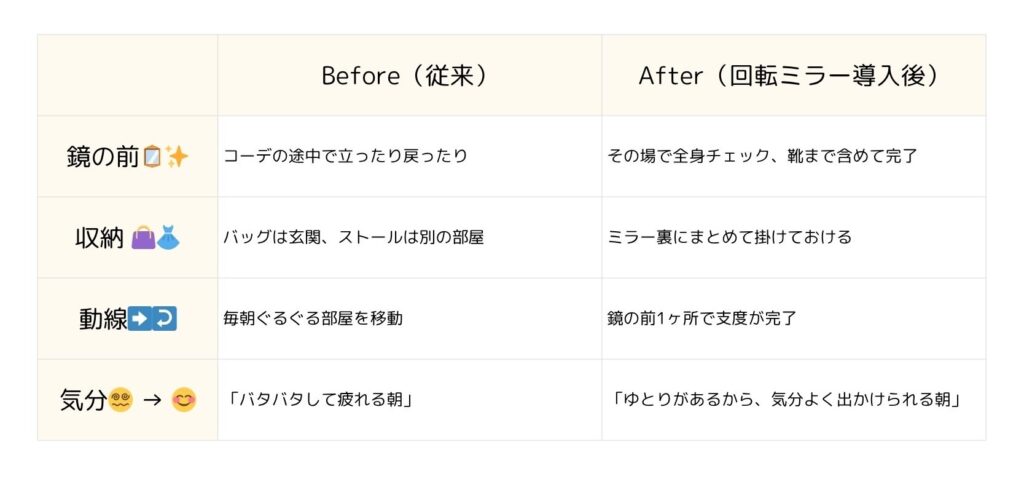
Task: Click the purple handbag emoji
Action: pyautogui.click(x=143, y=238)
